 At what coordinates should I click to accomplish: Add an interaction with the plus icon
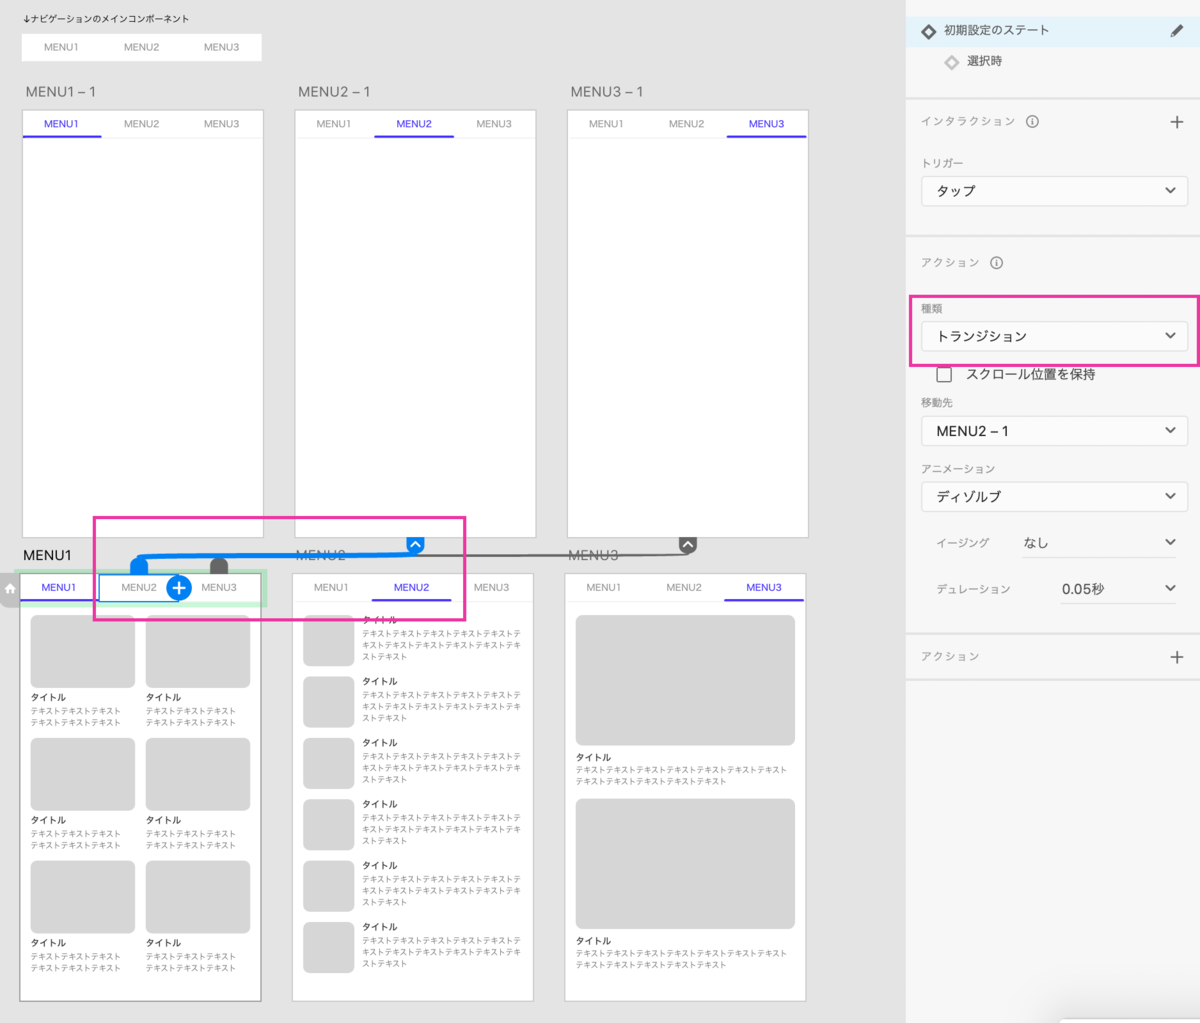[1176, 122]
